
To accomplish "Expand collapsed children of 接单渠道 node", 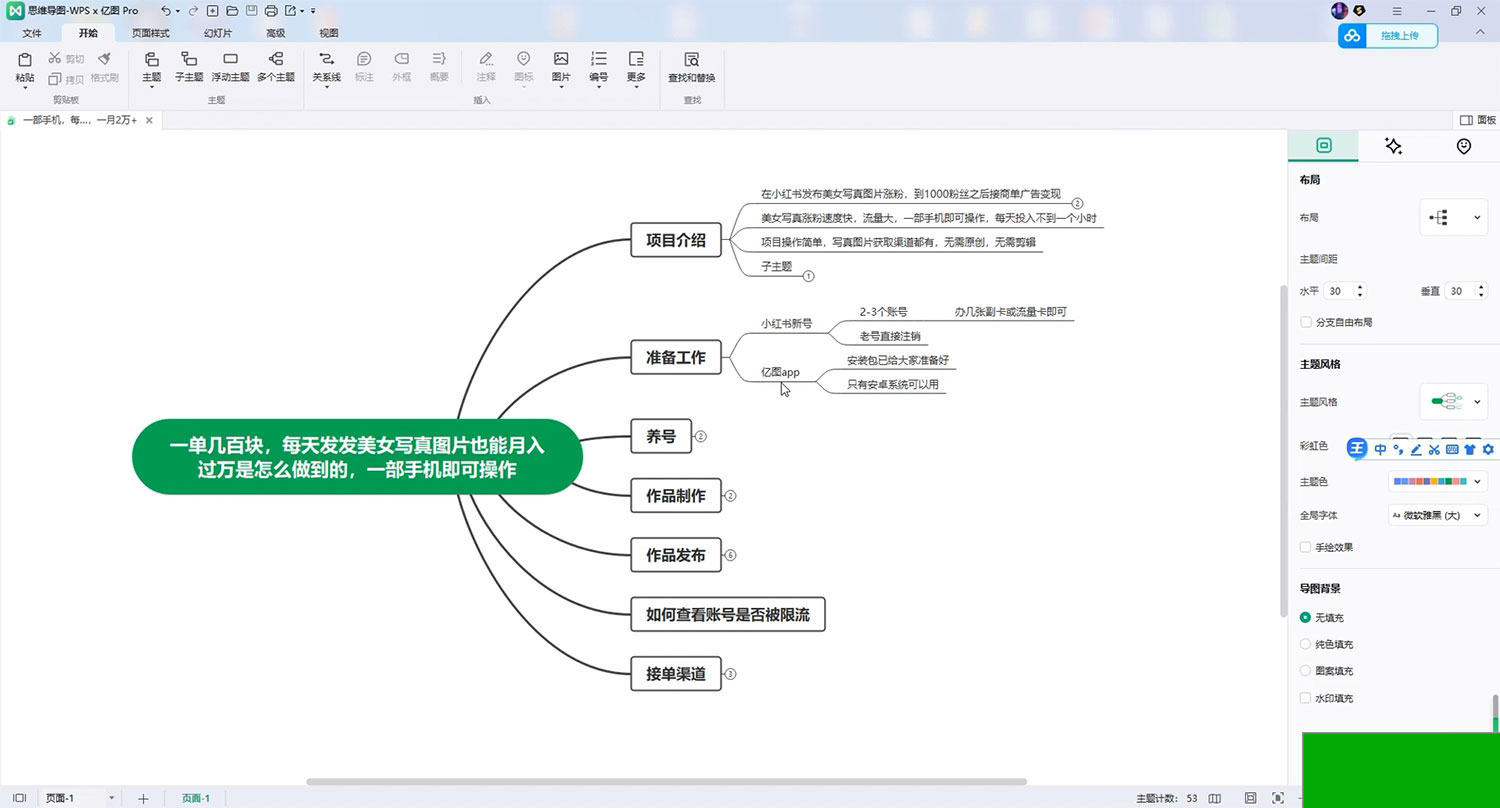I will [730, 674].
